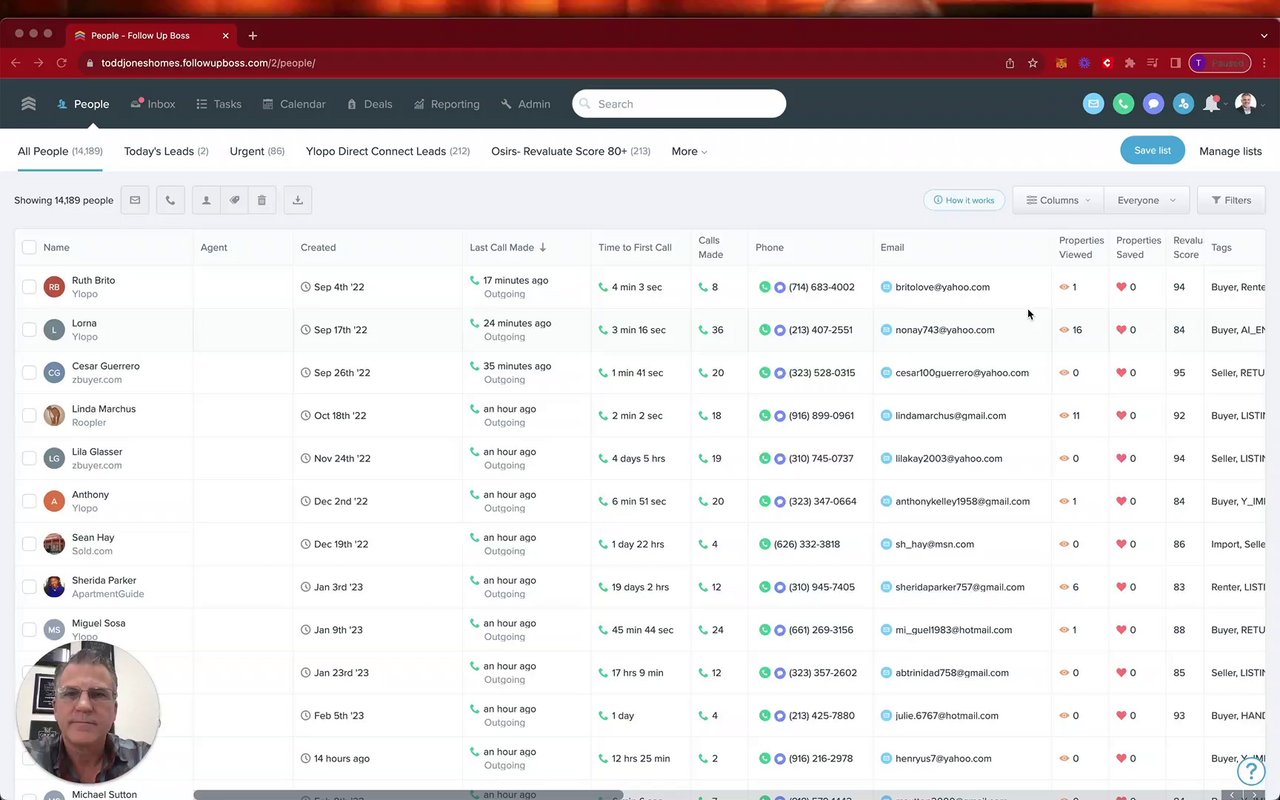Viewport: 1280px width, 800px height.
Task: Open the Calendar section
Action: pos(294,104)
